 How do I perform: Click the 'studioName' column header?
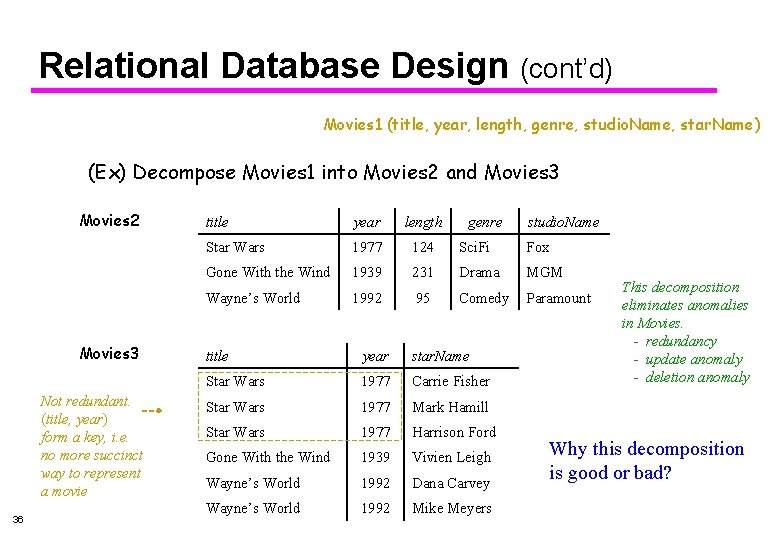tap(563, 222)
